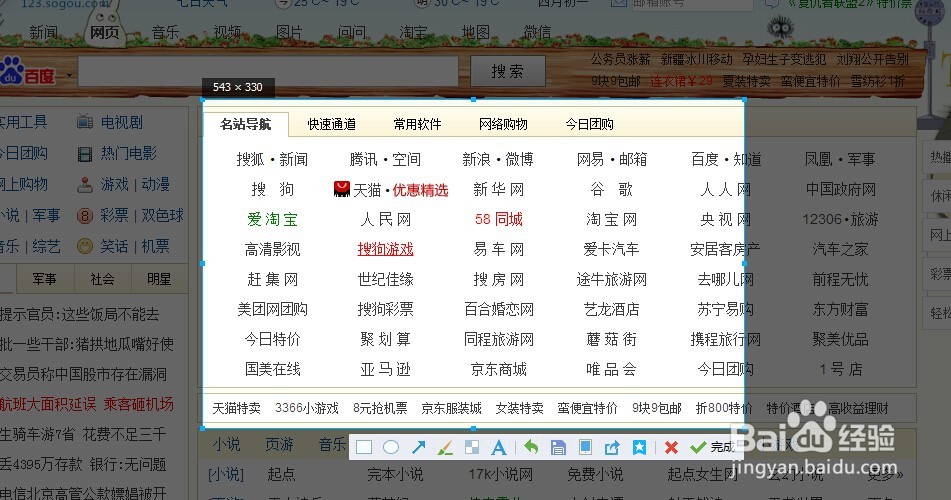
Task: Open the 搜狗游戏 underlined link
Action: pos(385,249)
